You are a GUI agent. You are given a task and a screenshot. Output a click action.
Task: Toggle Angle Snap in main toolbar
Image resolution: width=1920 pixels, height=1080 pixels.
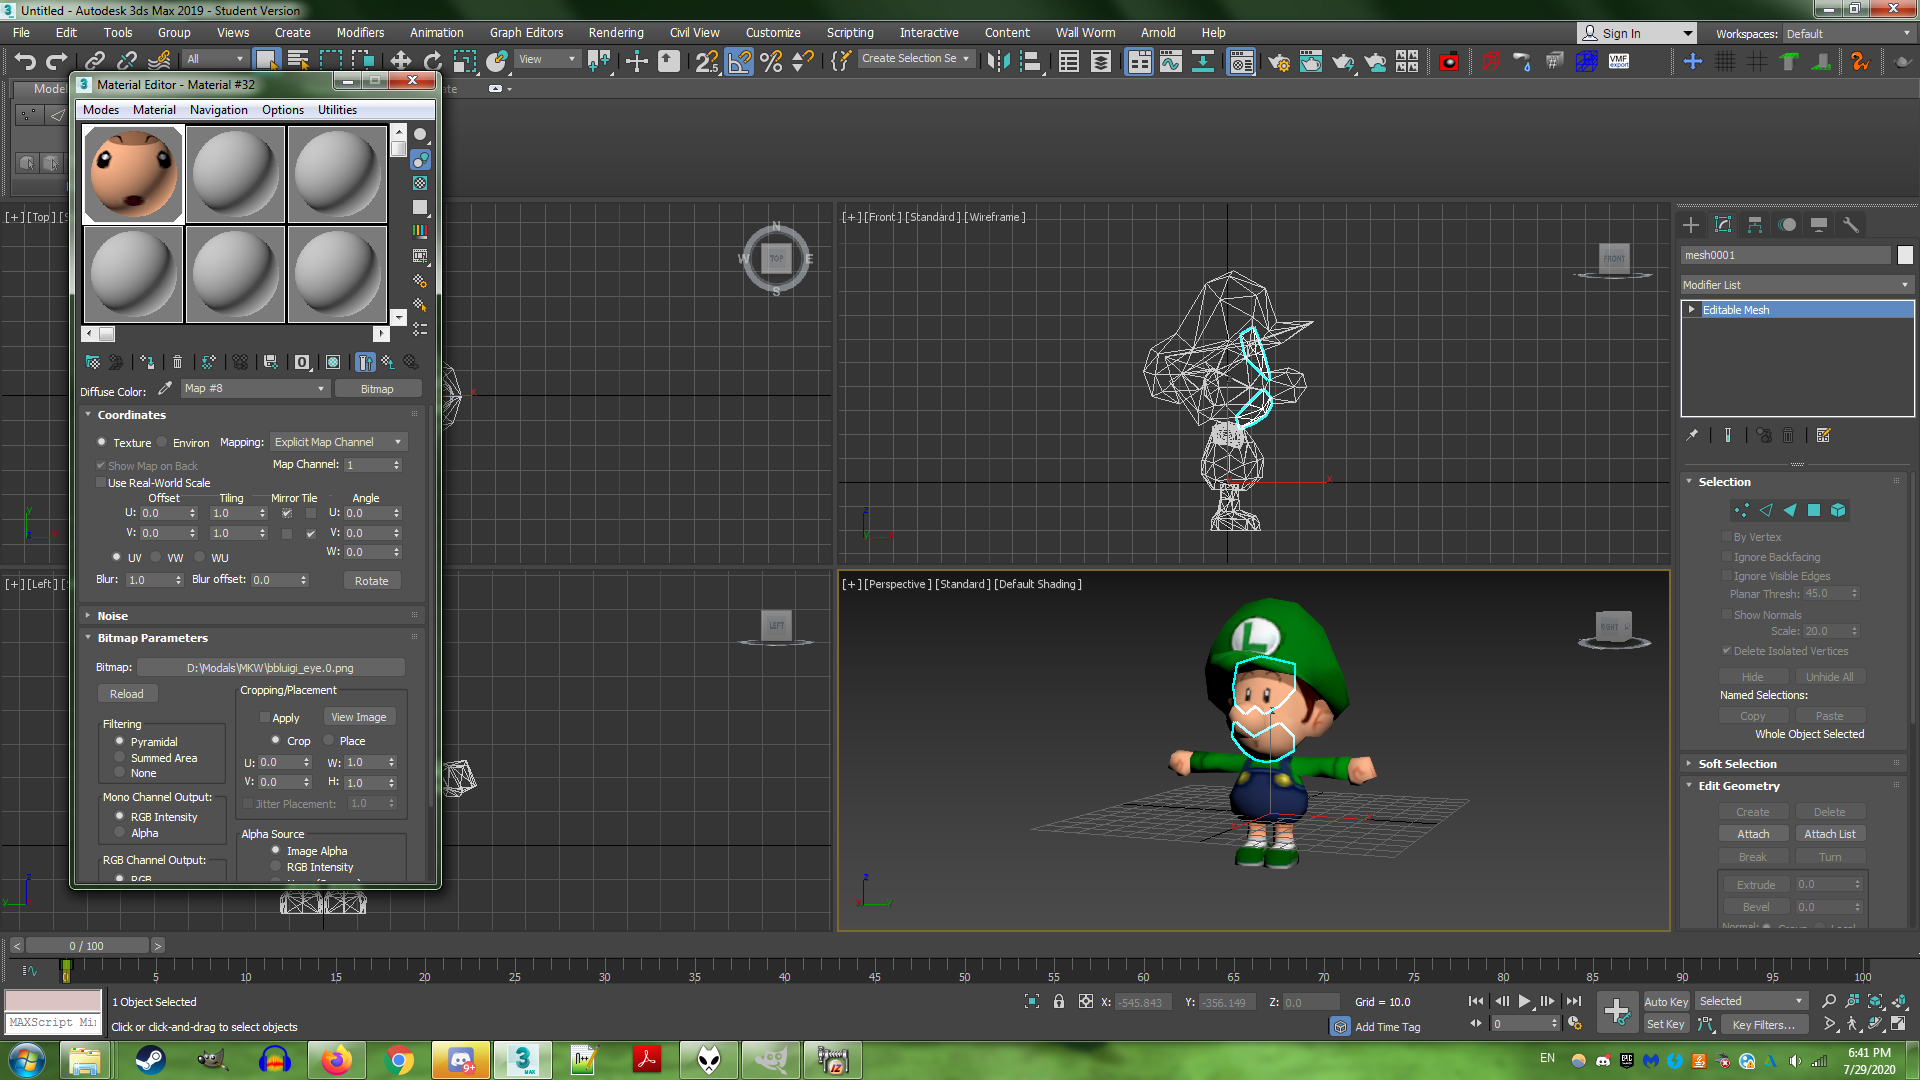point(739,61)
